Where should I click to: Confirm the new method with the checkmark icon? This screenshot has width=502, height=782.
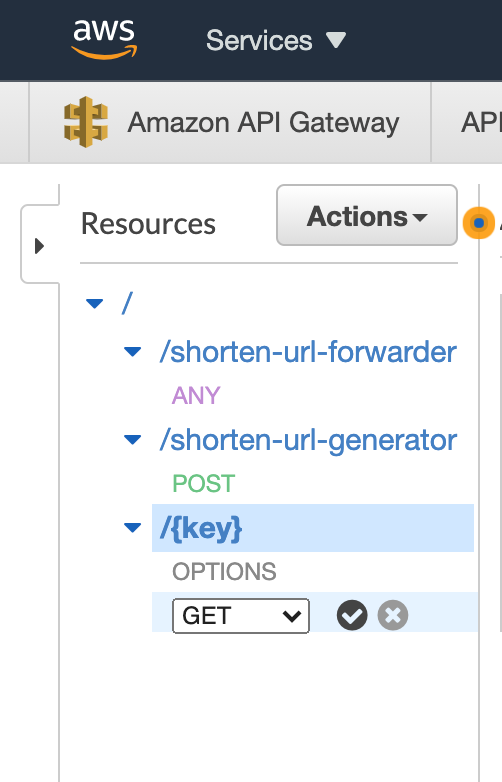pos(352,615)
